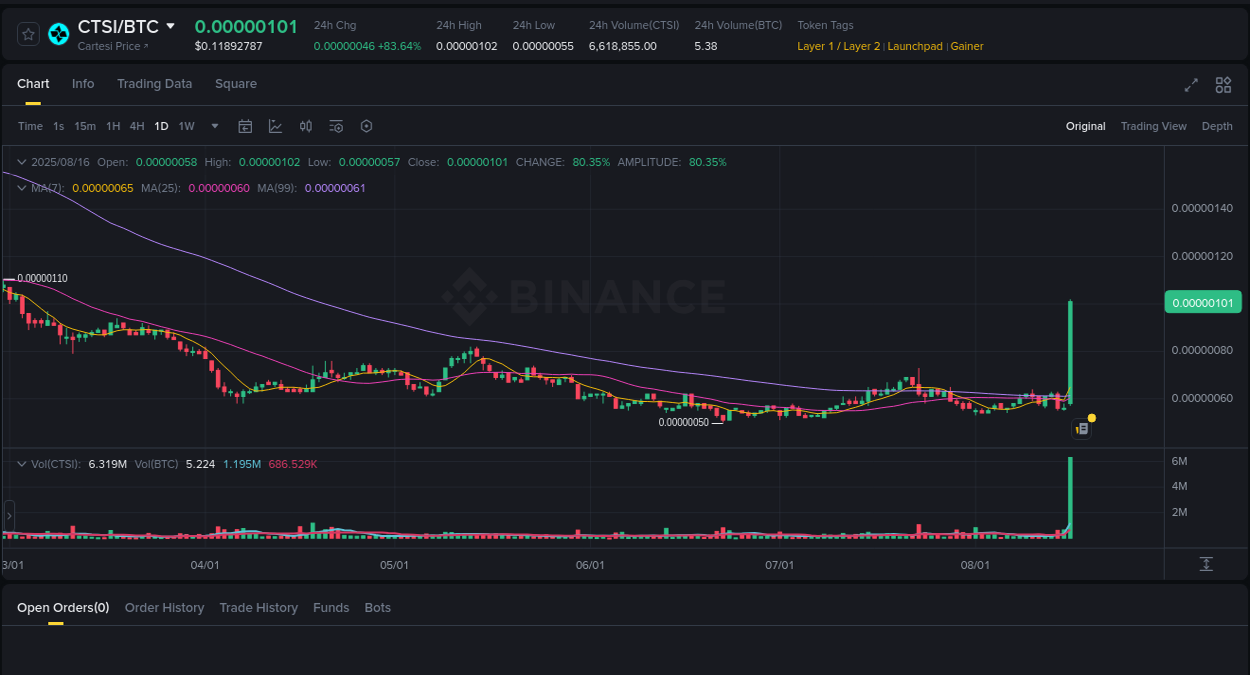
Task: Click the green current price label 0.00000101
Action: tap(1203, 301)
